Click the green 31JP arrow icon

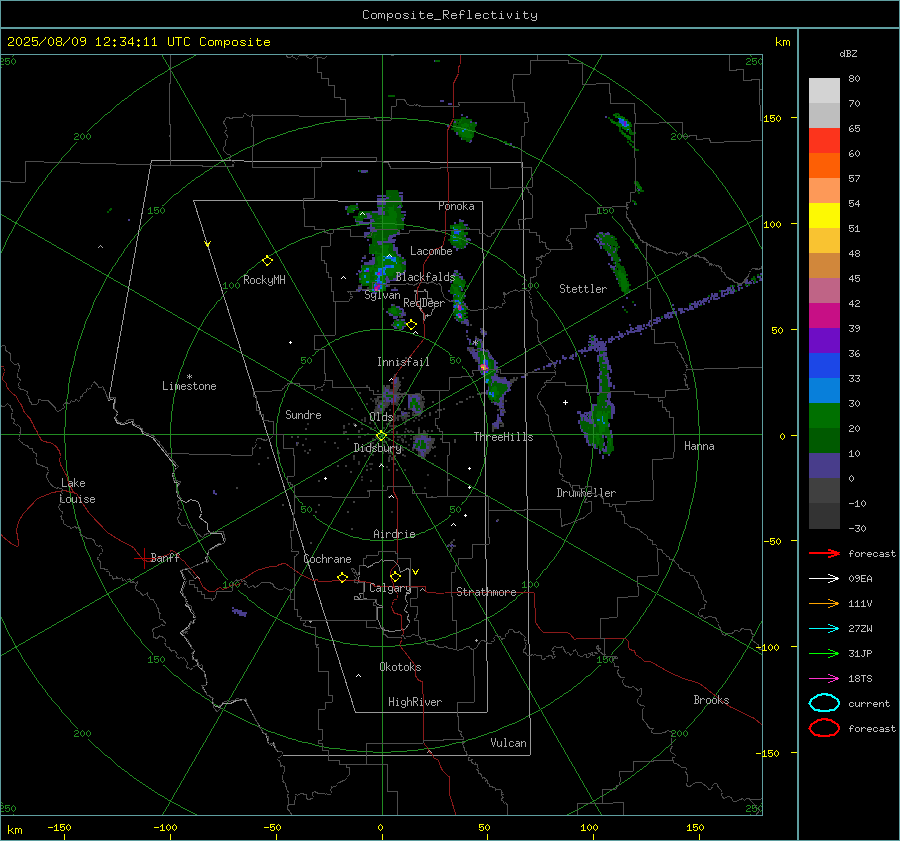tap(824, 653)
